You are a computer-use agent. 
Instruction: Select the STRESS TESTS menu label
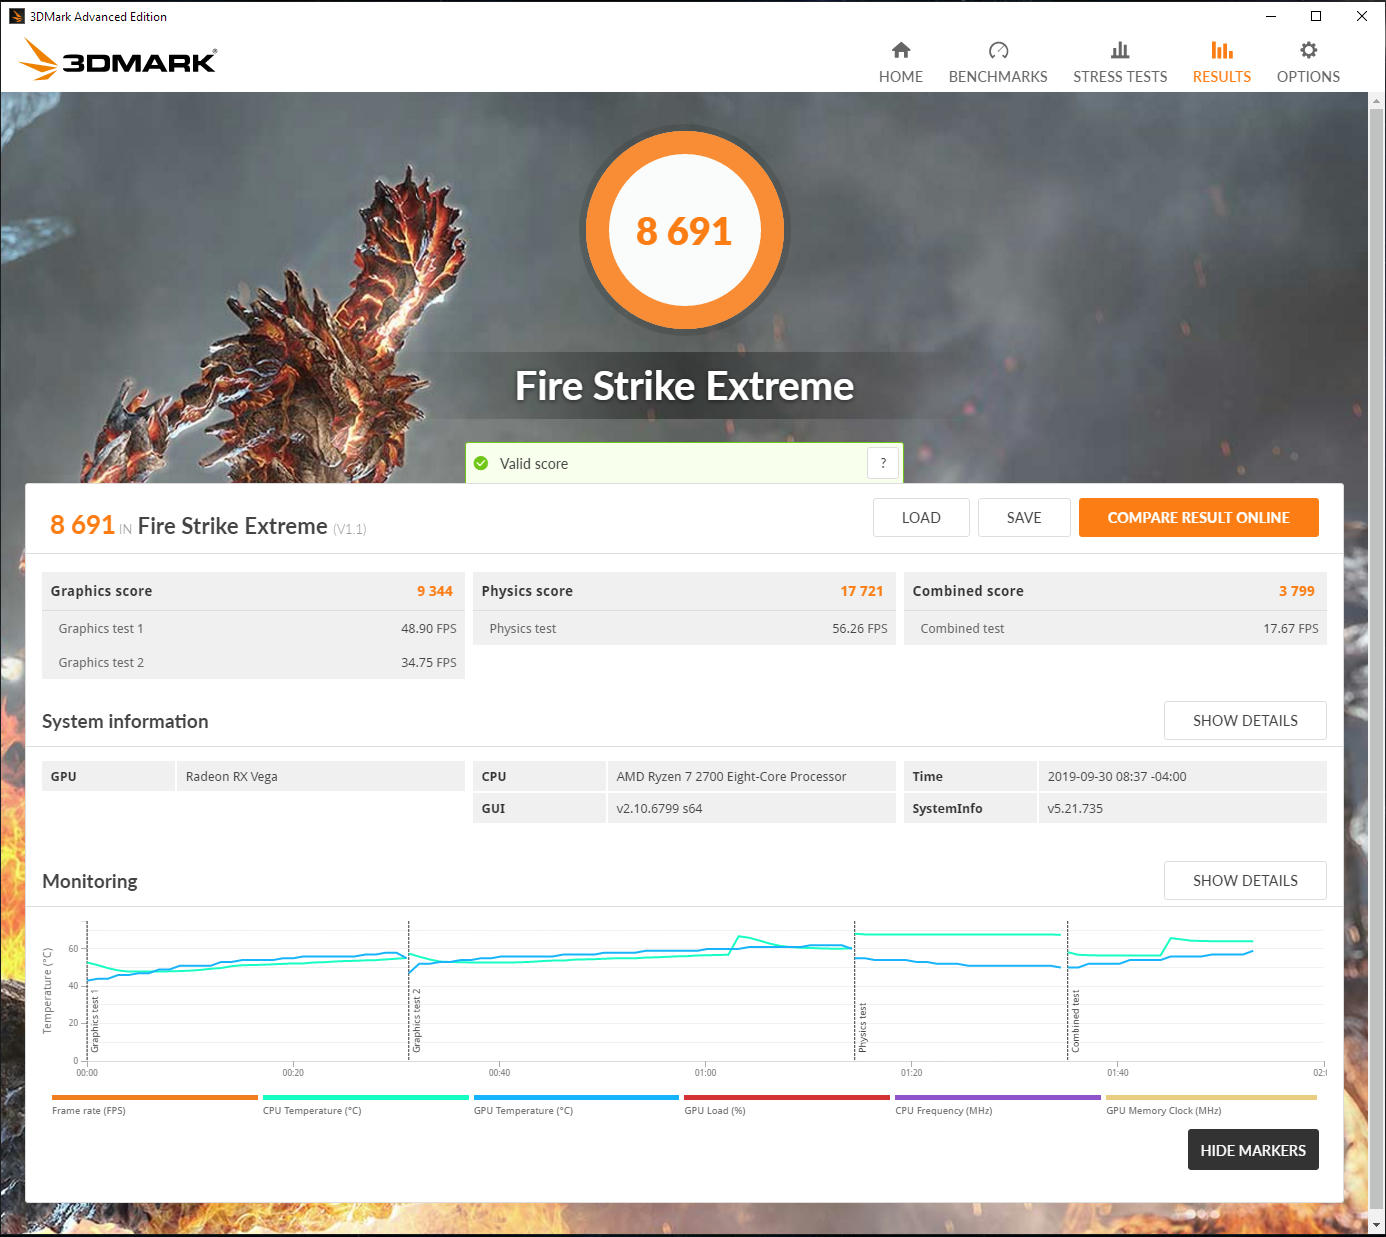(1120, 77)
